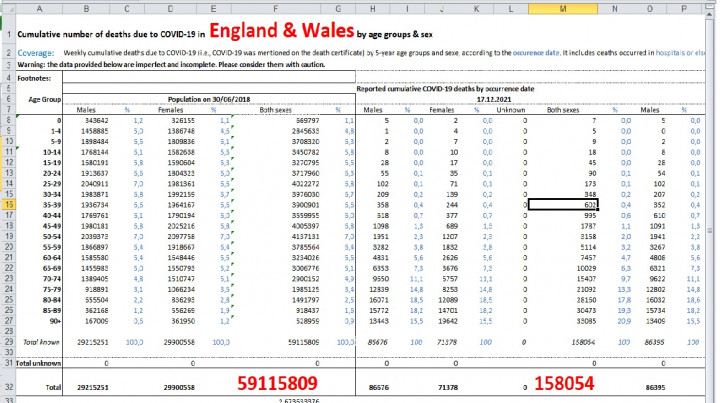The image size is (720, 403).
Task: Open the 'occurence date' link
Action: (536, 53)
